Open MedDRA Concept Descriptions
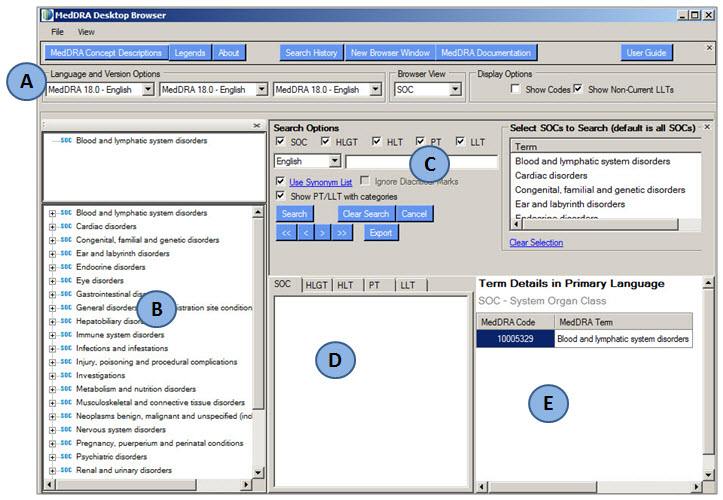Image resolution: width=723 pixels, height=500 pixels. click(106, 53)
